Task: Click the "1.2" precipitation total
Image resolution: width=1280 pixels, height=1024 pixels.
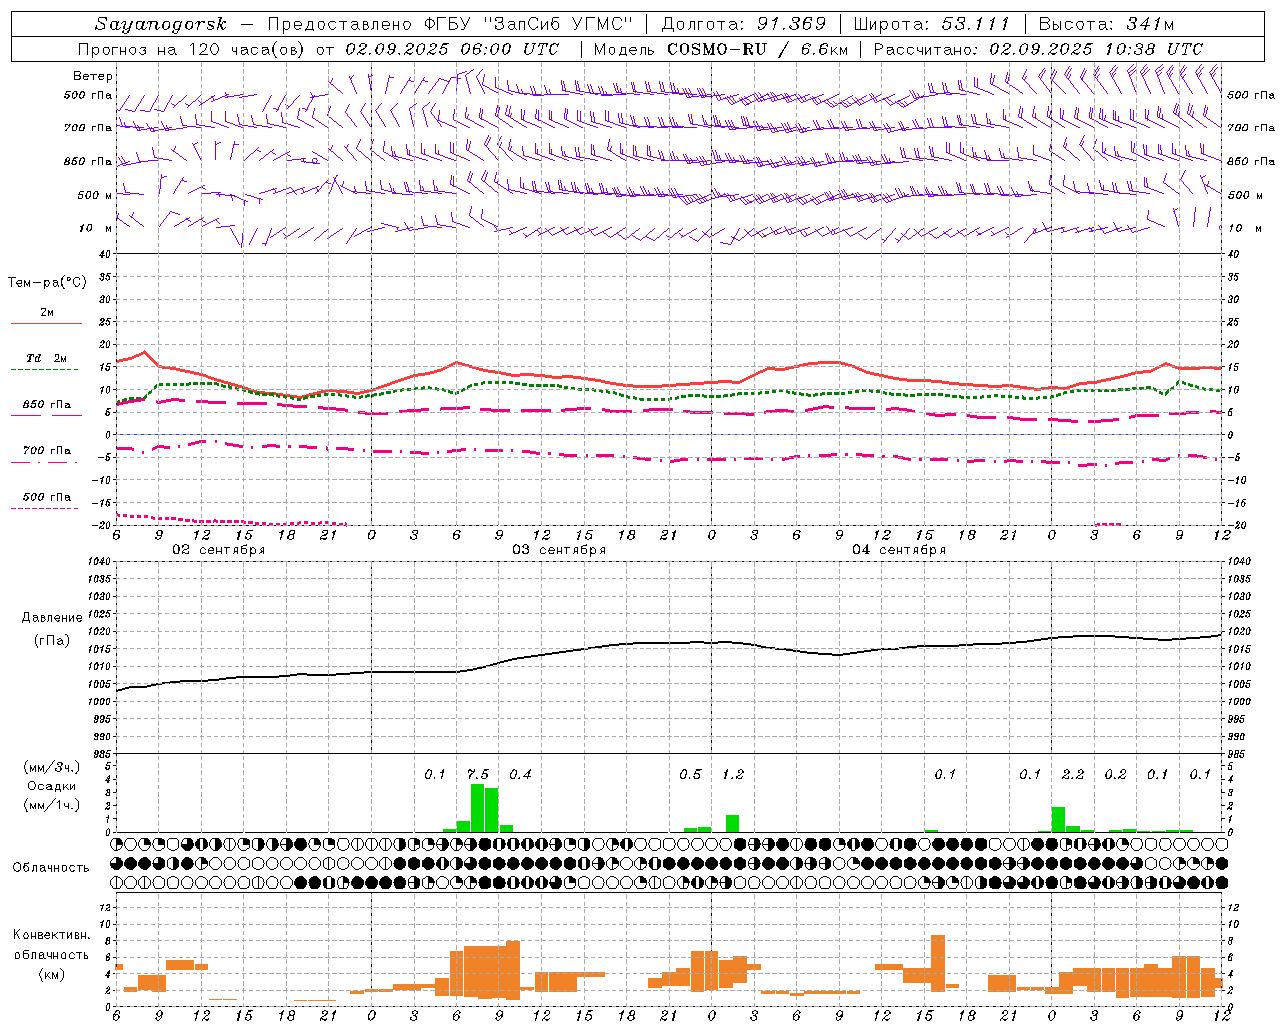Action: [x=733, y=775]
